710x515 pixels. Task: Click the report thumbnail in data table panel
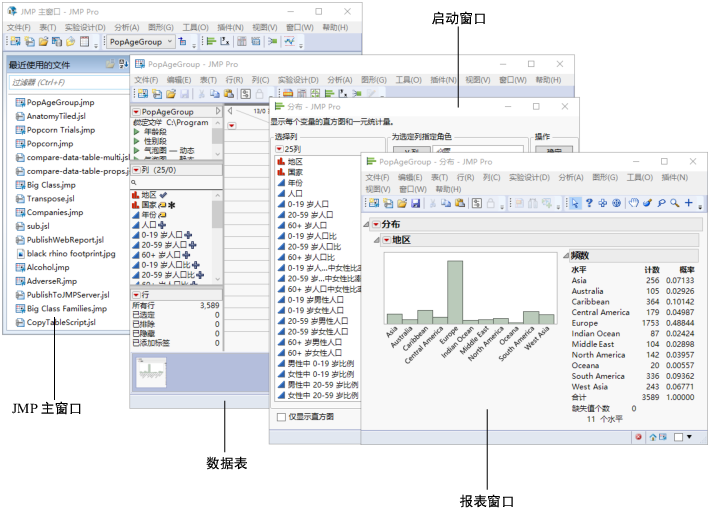151,373
